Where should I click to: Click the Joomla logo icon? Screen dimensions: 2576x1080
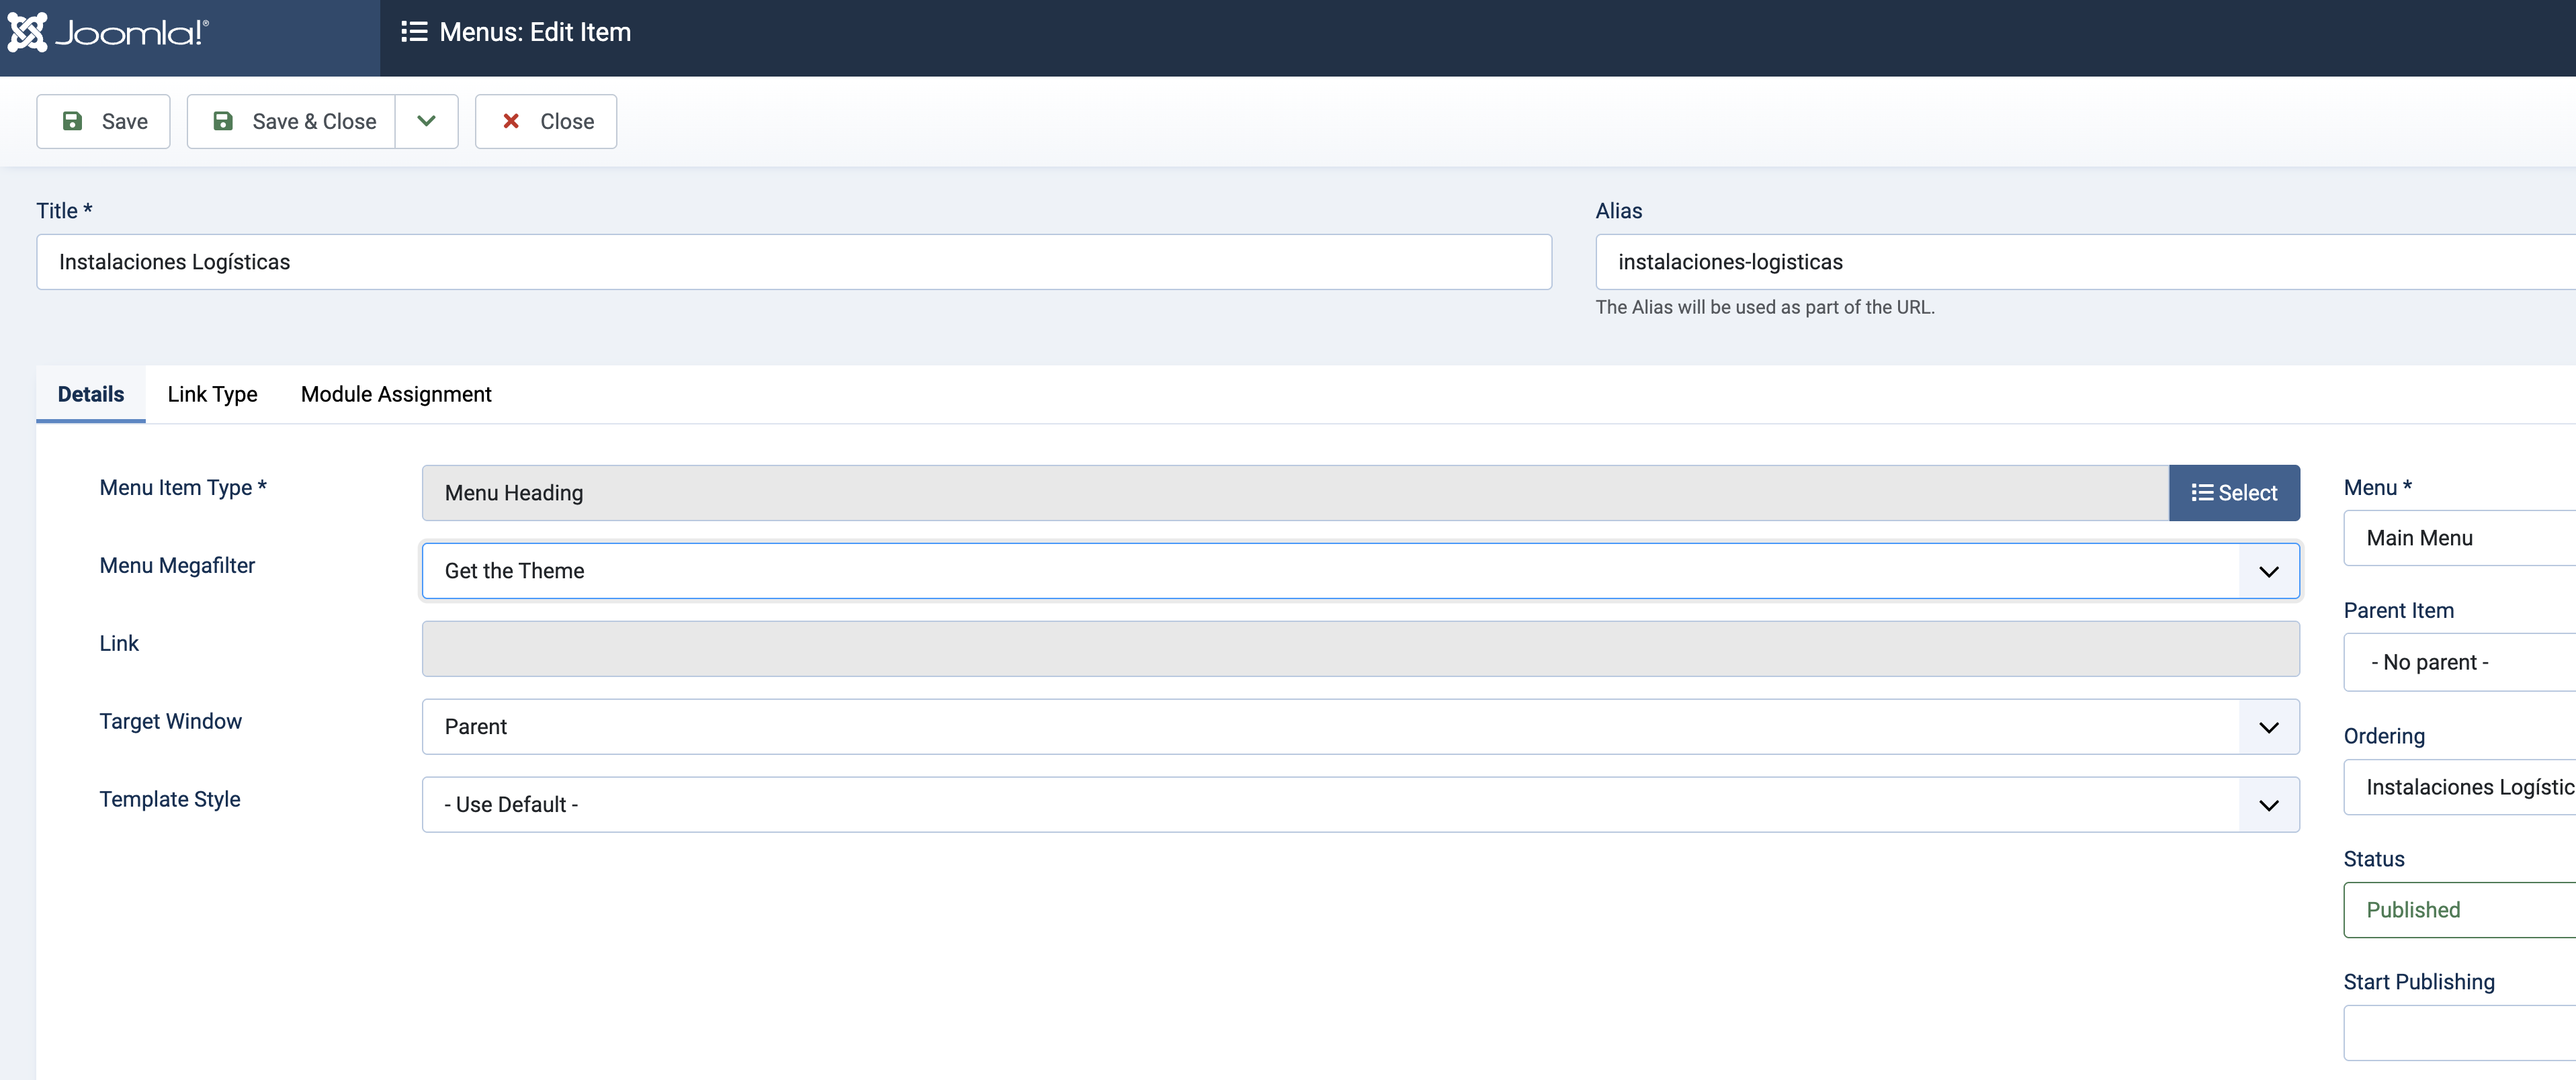click(x=27, y=32)
